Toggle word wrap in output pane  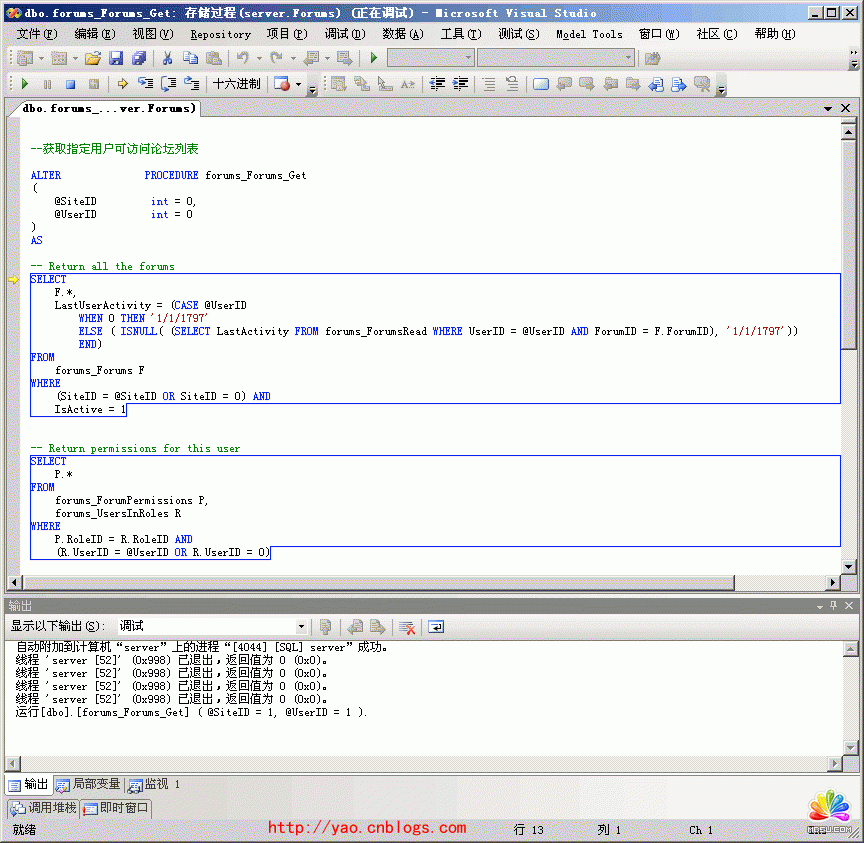(x=436, y=627)
